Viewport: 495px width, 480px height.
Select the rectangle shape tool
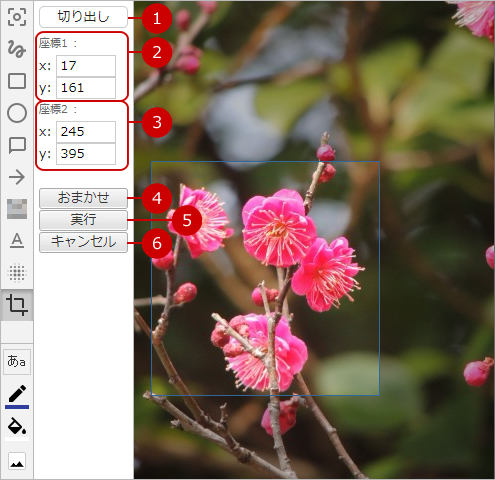pos(17,81)
